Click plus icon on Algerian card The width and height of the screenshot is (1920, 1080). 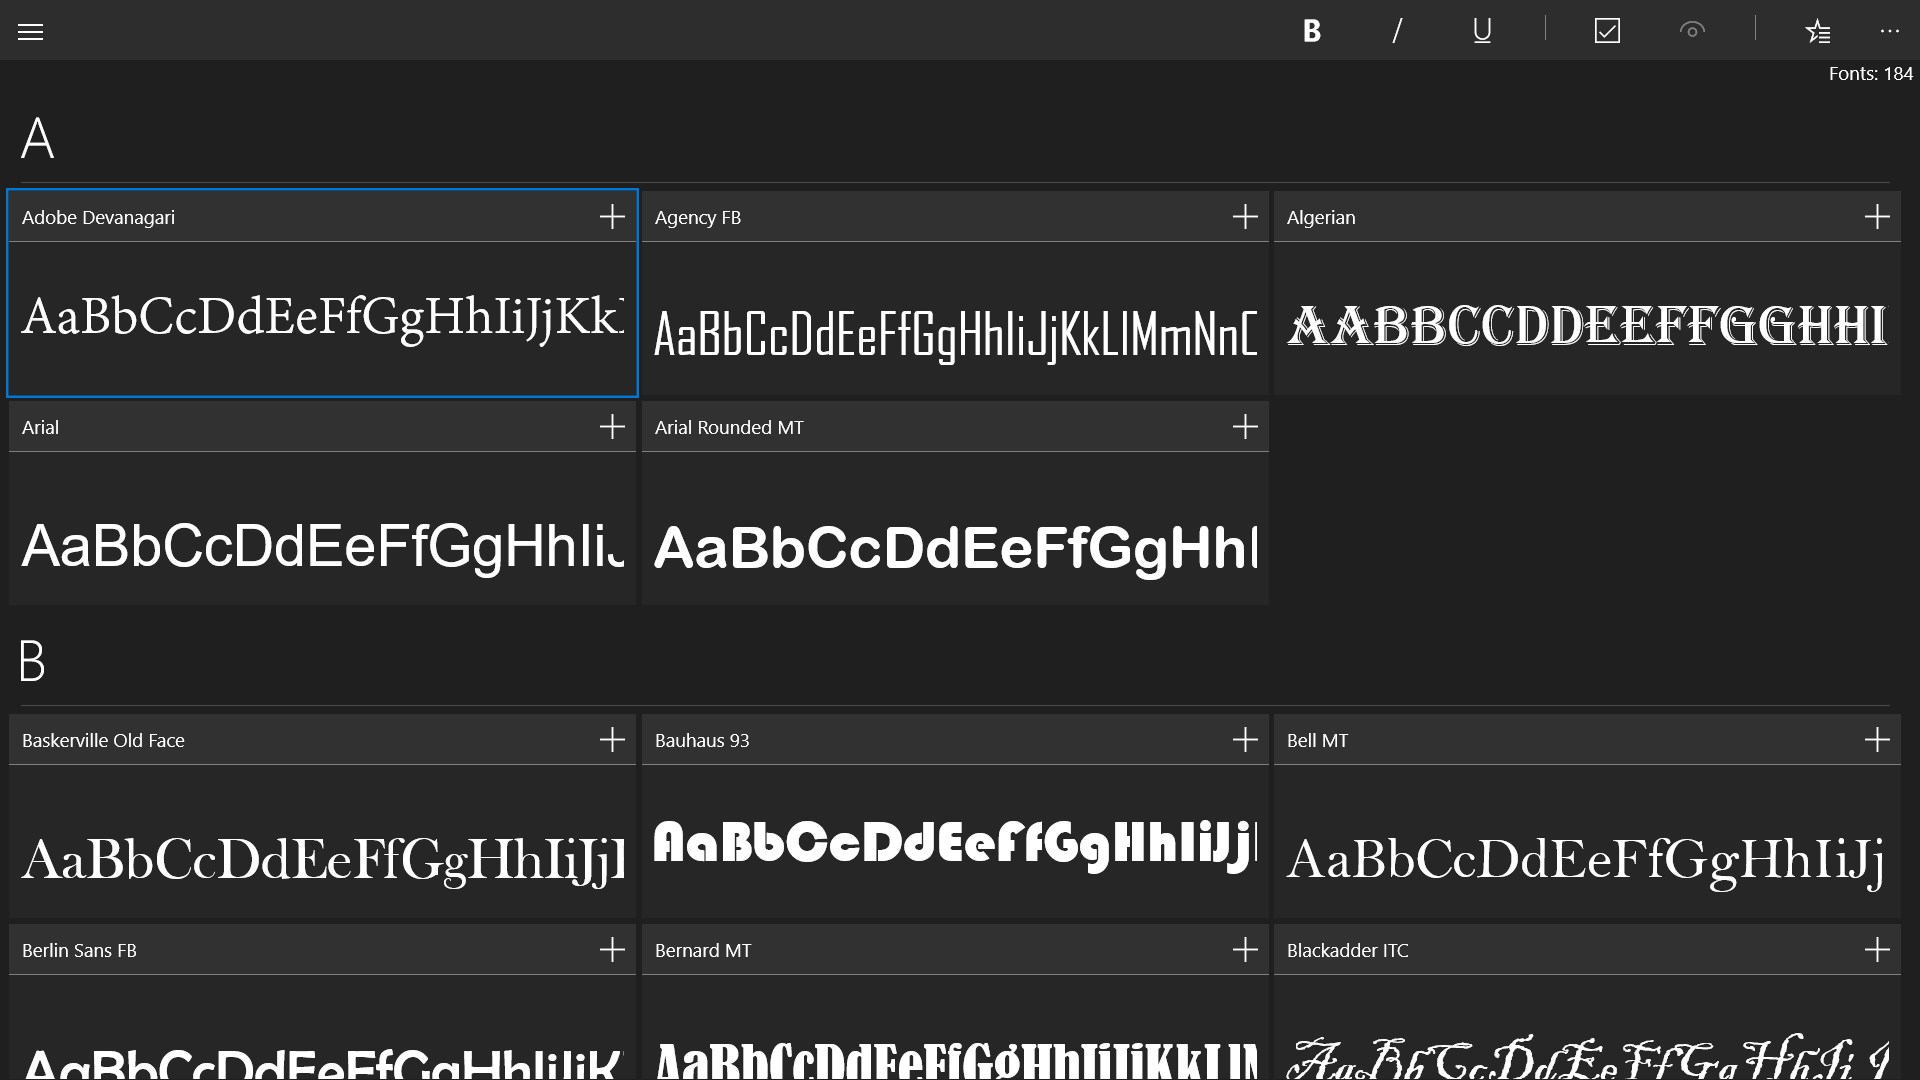pos(1877,217)
